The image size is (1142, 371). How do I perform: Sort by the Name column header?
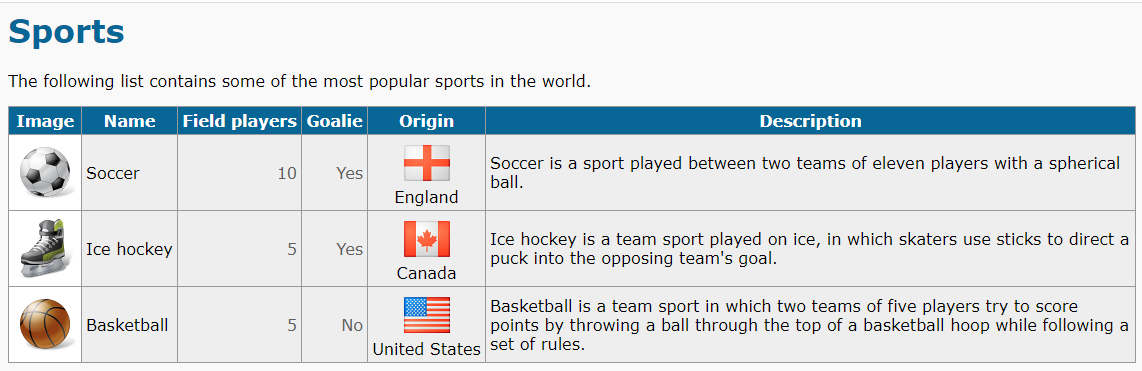130,121
